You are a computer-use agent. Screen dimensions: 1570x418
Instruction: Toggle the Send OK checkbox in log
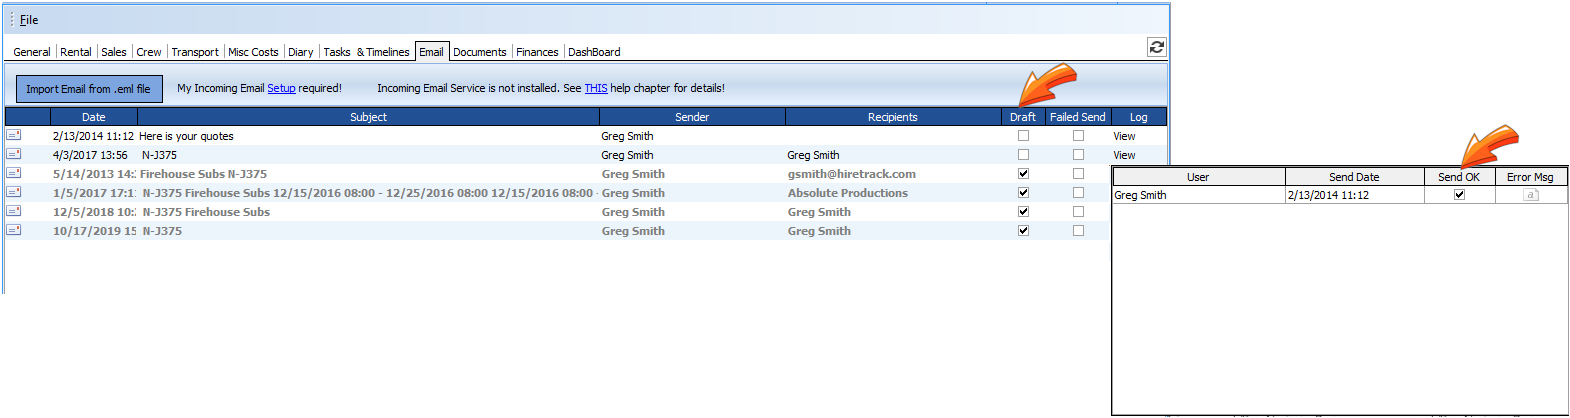[1459, 195]
